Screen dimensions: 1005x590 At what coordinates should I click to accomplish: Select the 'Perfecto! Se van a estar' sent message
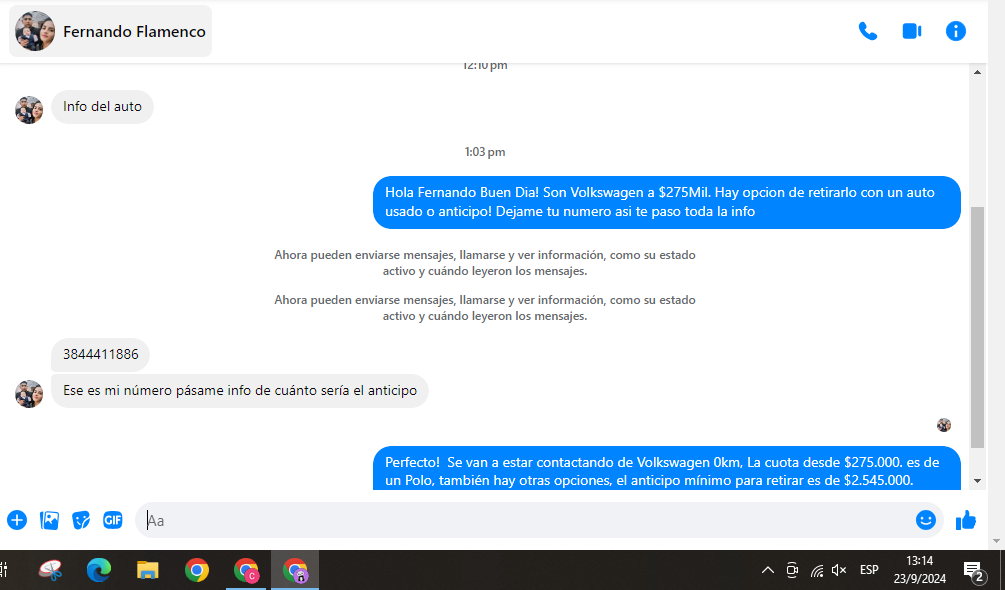pyautogui.click(x=667, y=470)
